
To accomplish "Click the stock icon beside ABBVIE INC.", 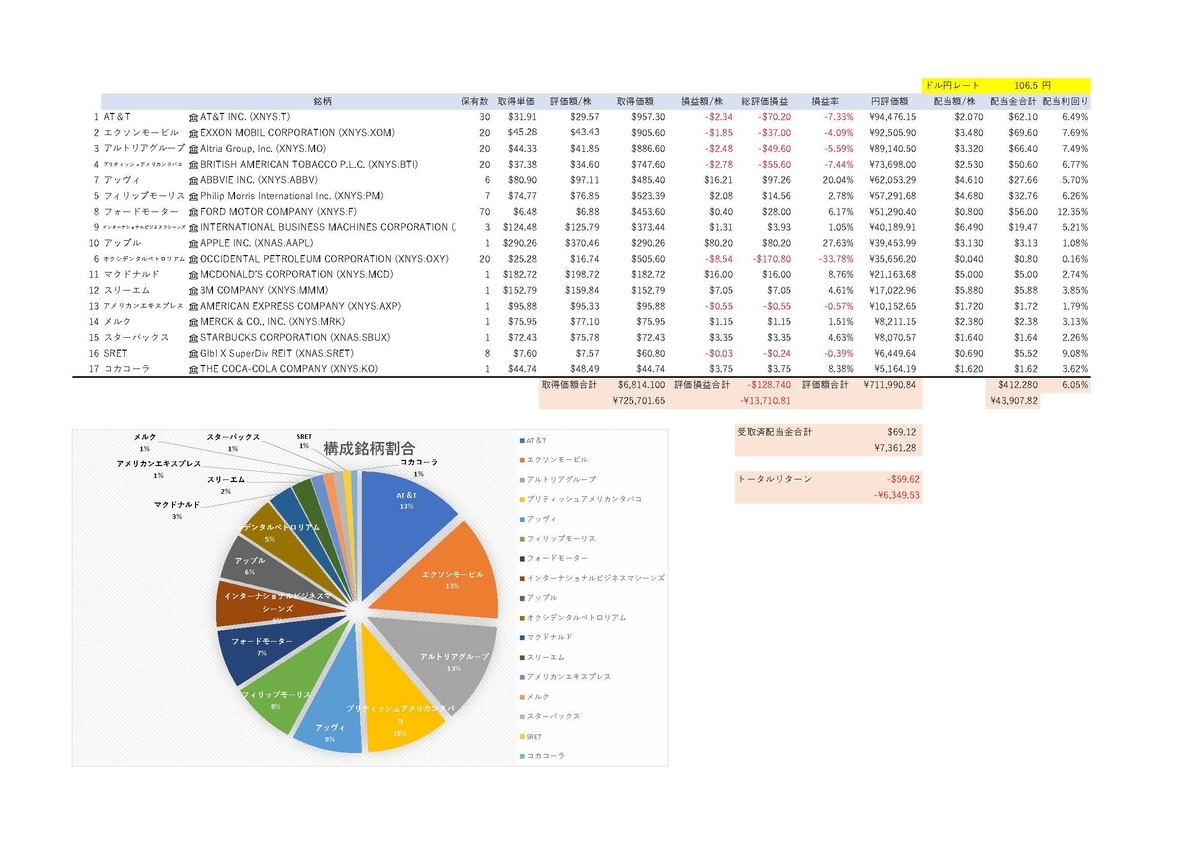I will coord(193,180).
